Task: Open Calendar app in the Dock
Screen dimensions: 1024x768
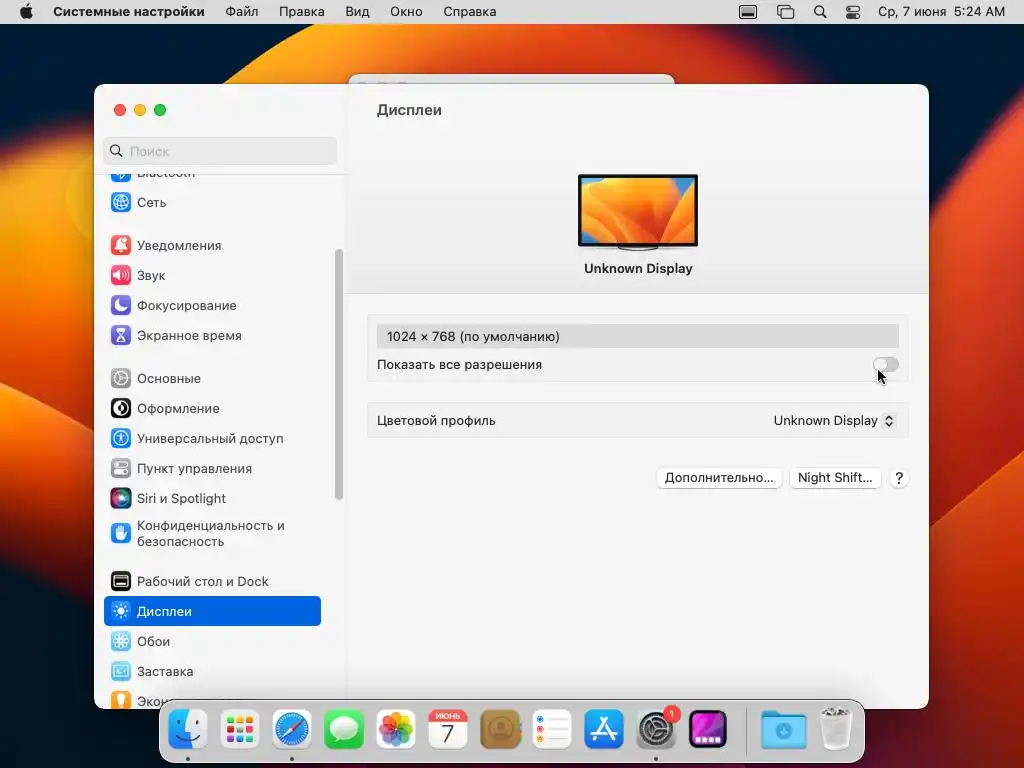Action: point(448,729)
